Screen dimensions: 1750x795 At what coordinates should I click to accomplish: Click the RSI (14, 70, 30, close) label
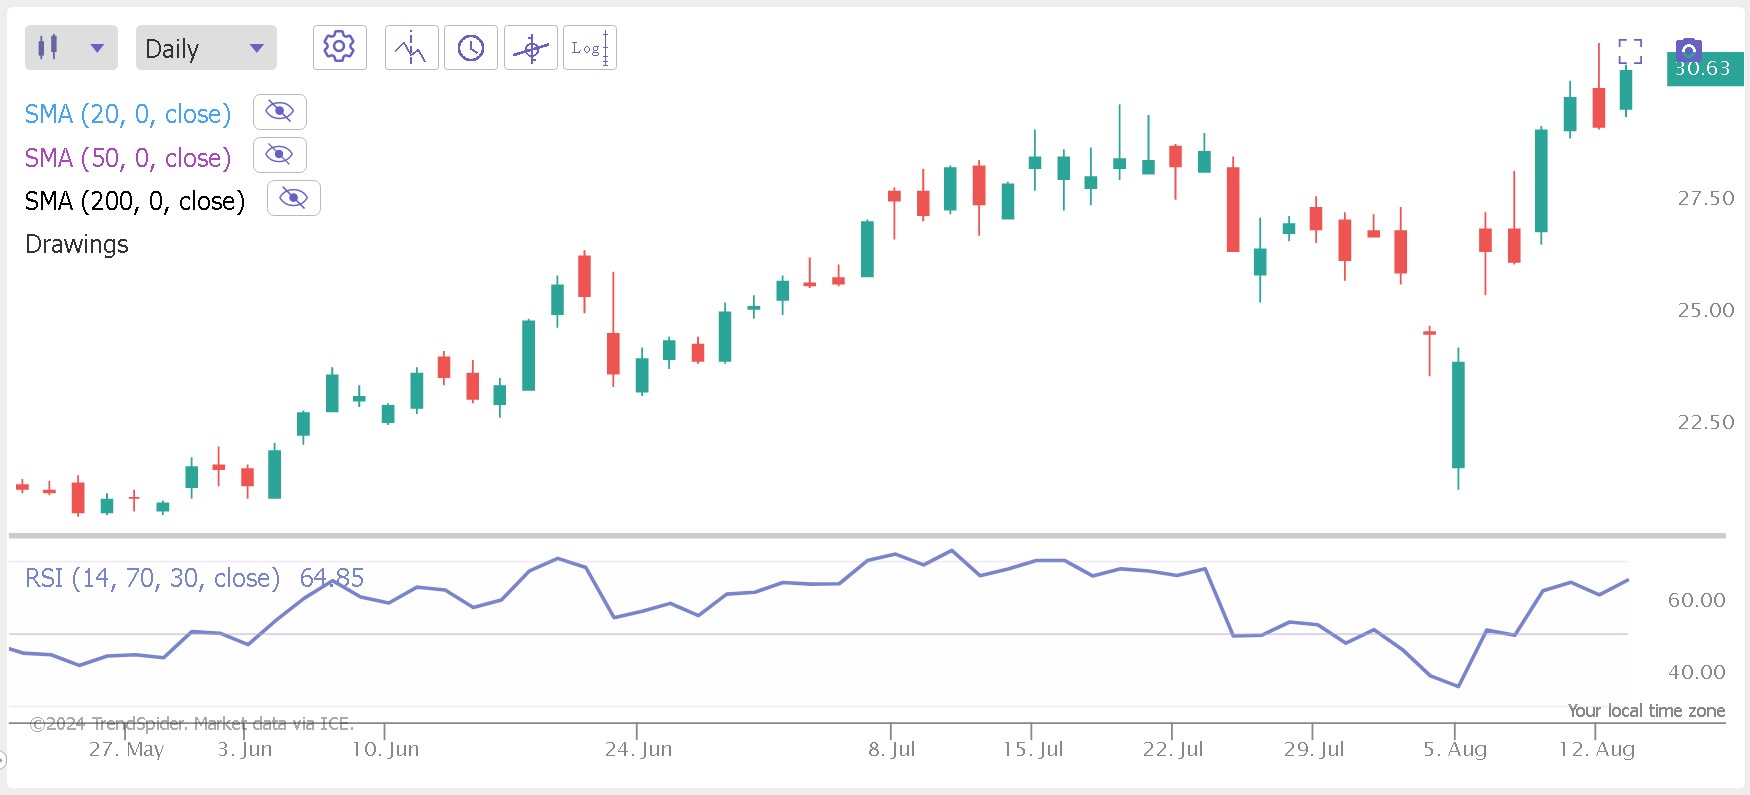click(x=152, y=578)
